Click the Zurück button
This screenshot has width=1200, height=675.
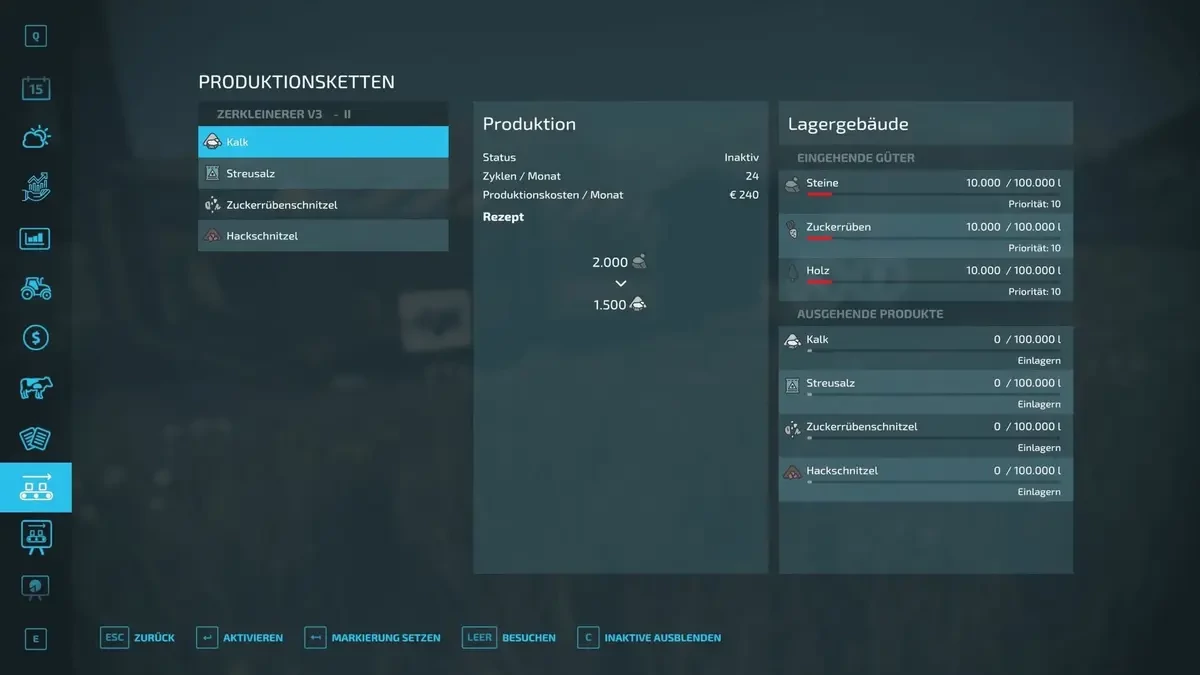(138, 637)
